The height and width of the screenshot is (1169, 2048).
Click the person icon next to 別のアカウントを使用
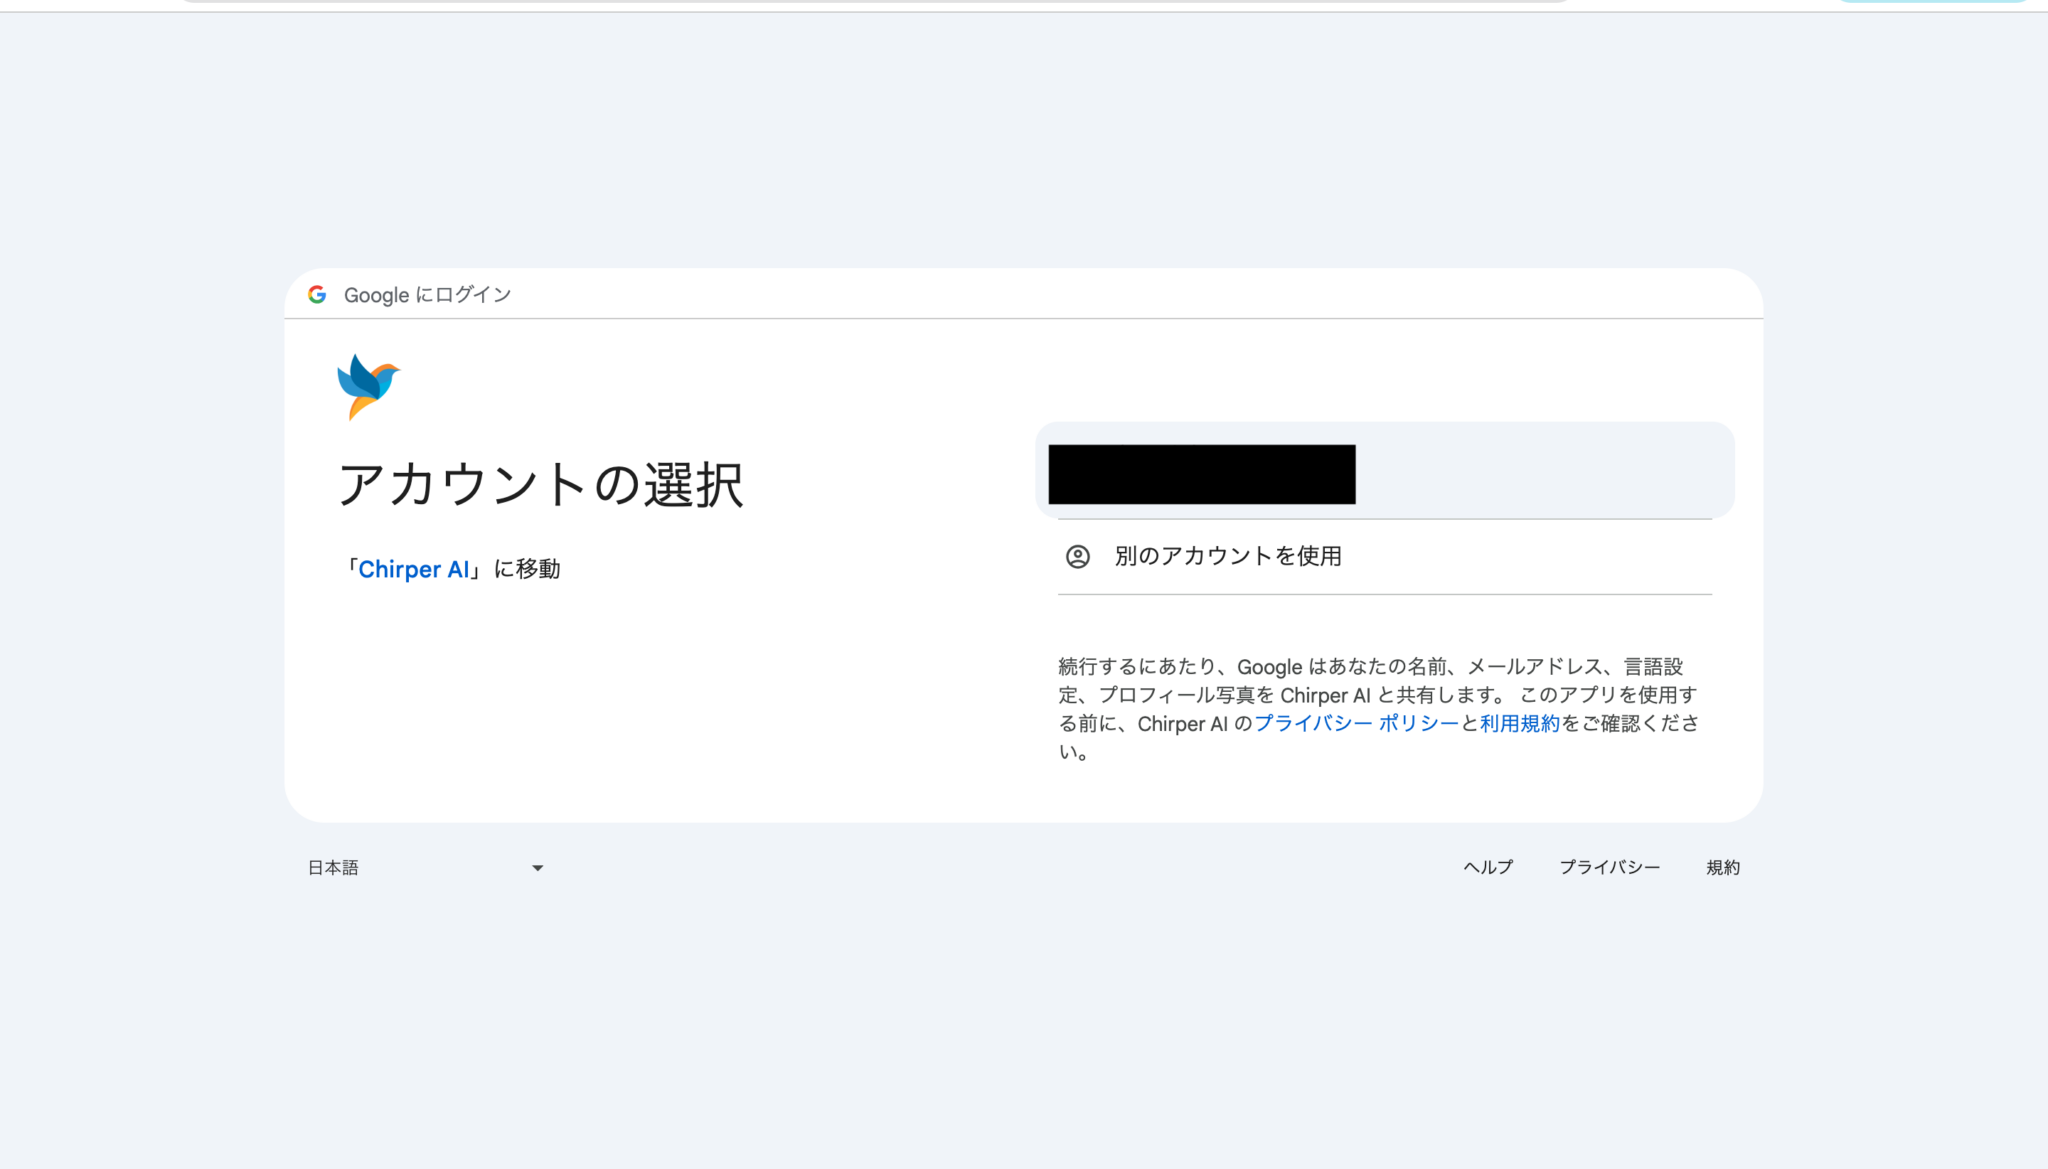(x=1077, y=556)
